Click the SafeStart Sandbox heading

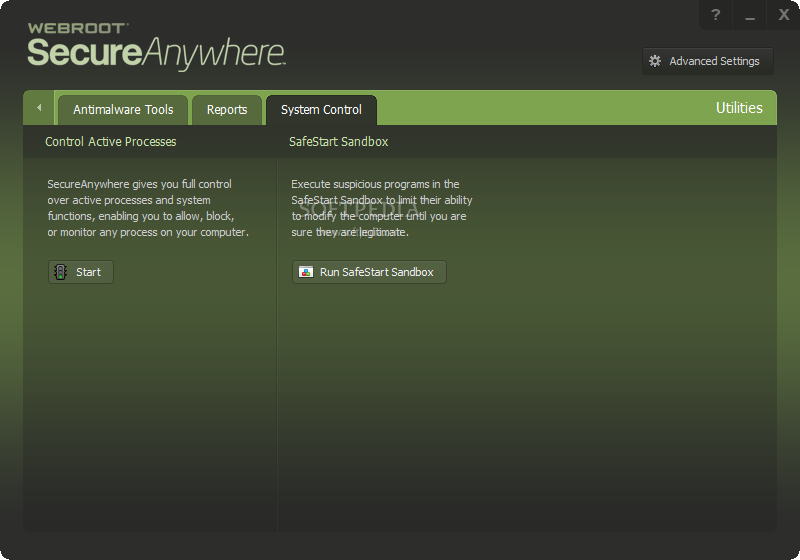tap(339, 142)
